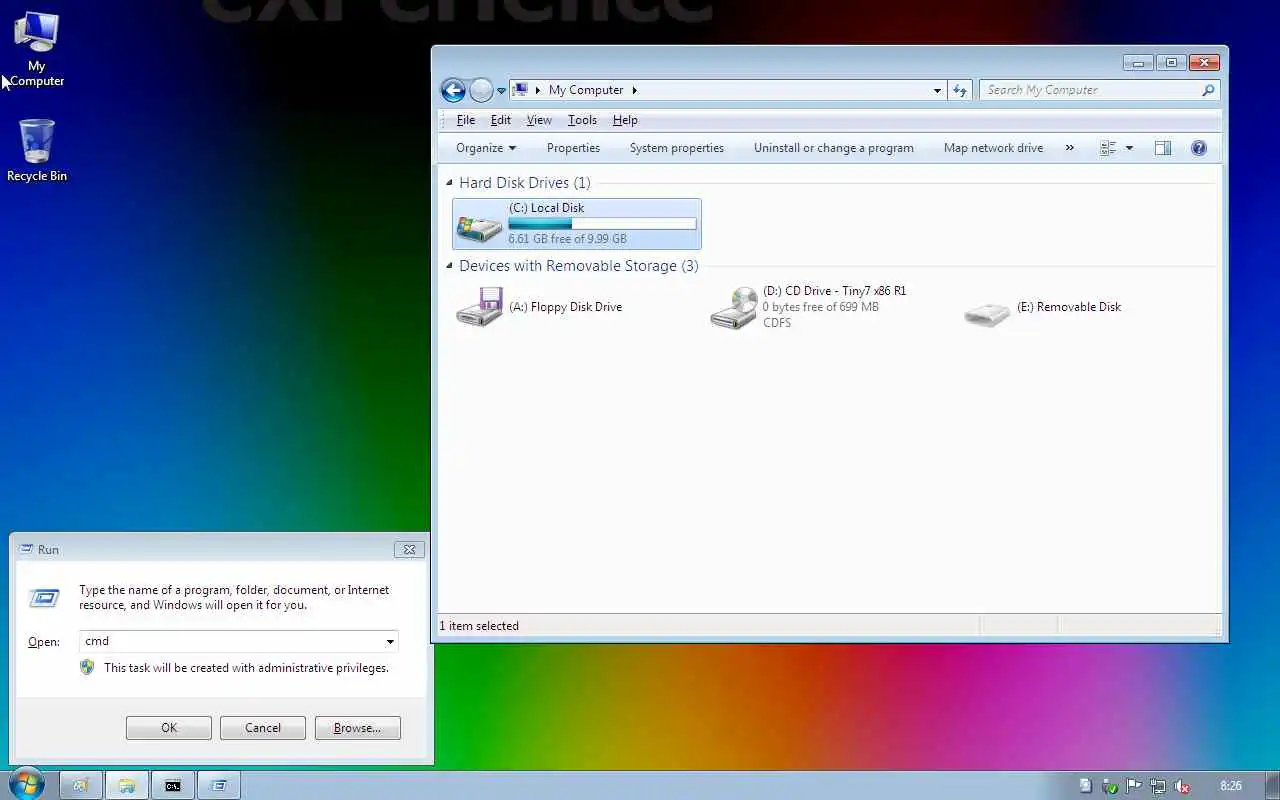Click Map network drive
1280x800 pixels.
(993, 148)
